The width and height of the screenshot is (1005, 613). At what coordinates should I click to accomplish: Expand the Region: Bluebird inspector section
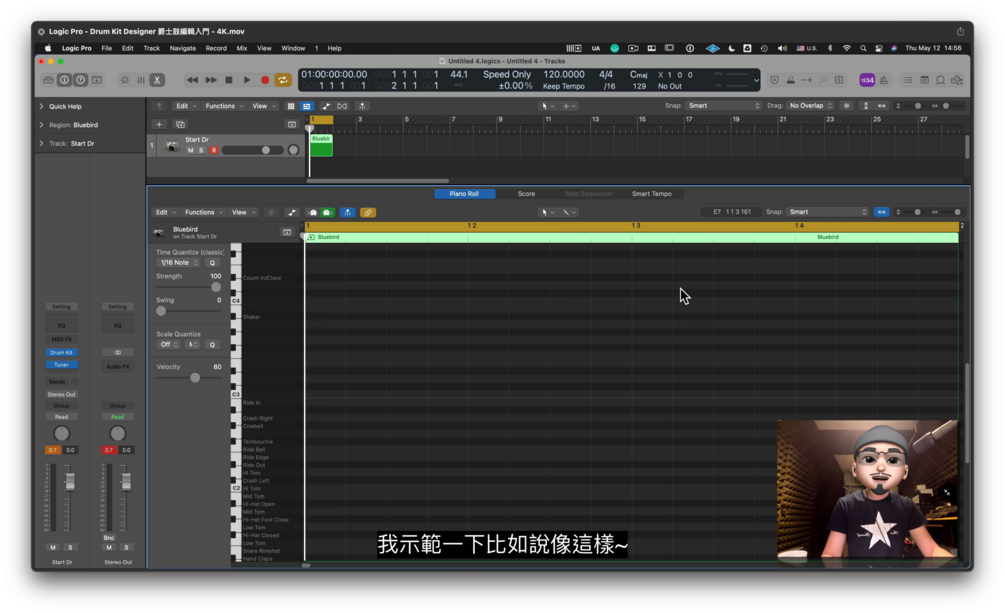pos(42,125)
